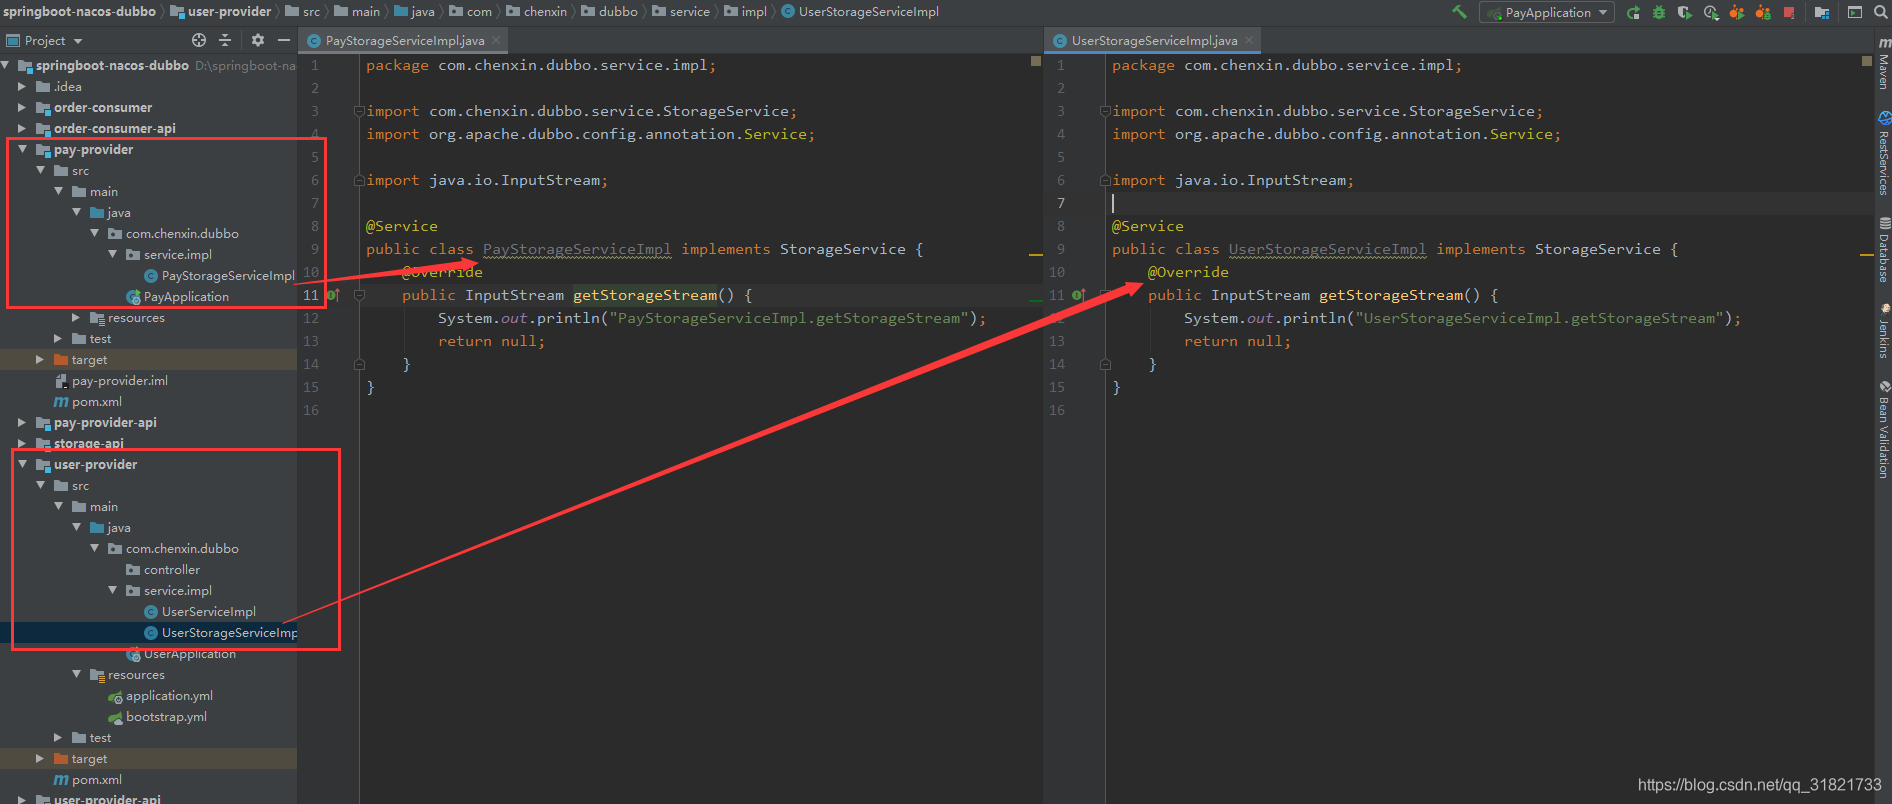Switch to UserStorageServiceImpl.java editor tab
Image resolution: width=1892 pixels, height=804 pixels.
pos(1154,40)
